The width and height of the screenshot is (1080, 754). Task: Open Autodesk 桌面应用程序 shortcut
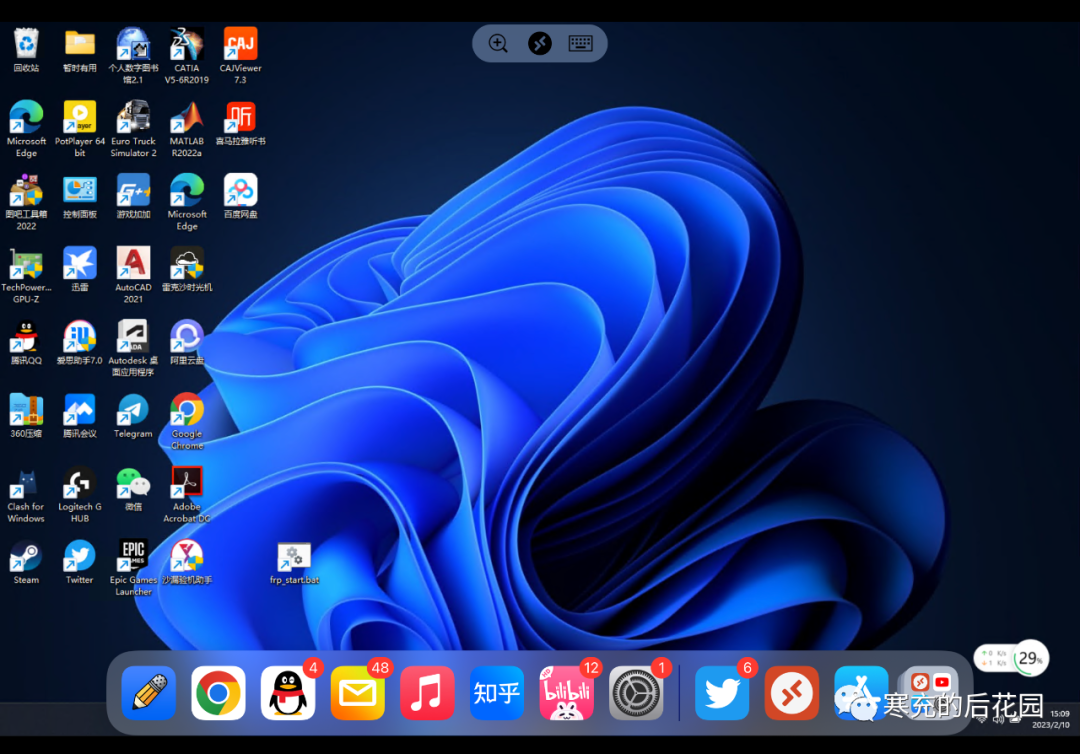tap(133, 348)
